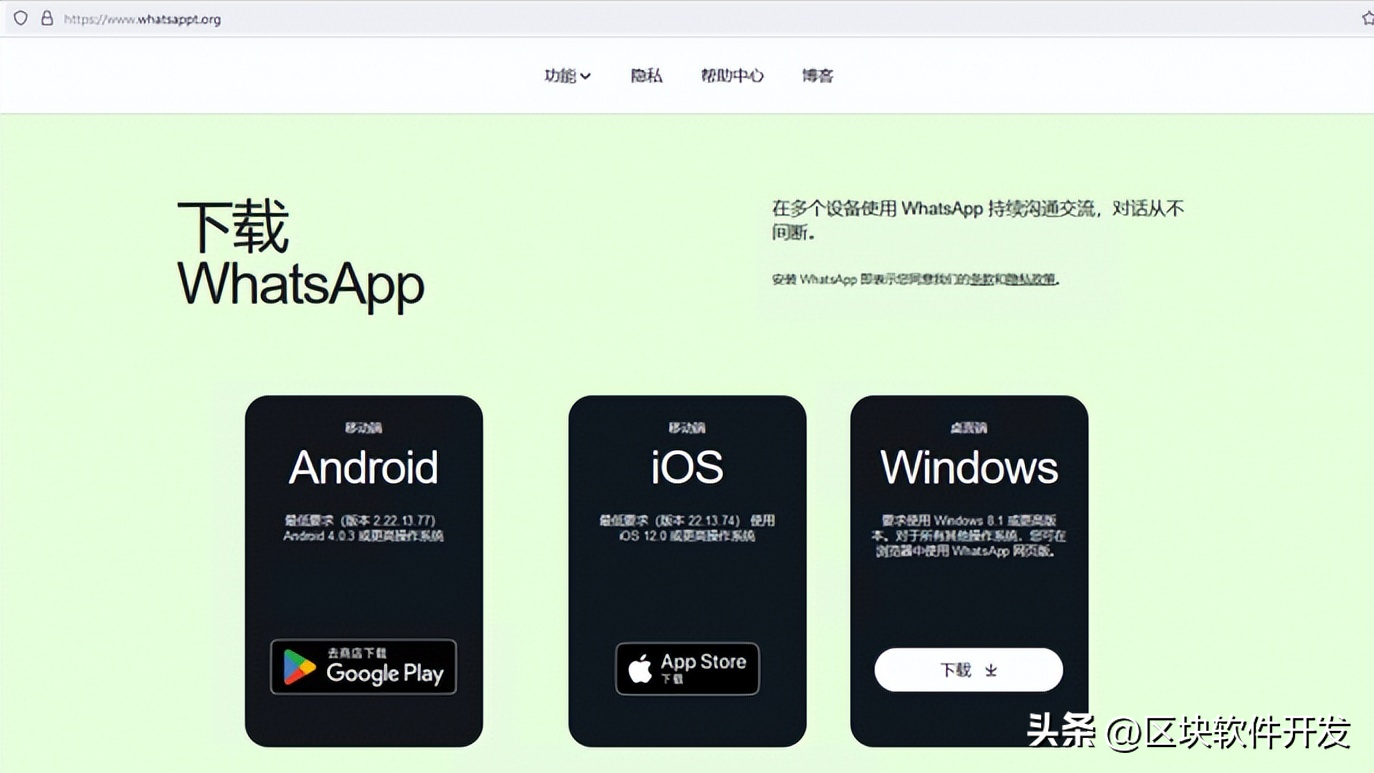Click the 在多个设备使用 WhatsApp description text
The width and height of the screenshot is (1374, 773).
(978, 220)
